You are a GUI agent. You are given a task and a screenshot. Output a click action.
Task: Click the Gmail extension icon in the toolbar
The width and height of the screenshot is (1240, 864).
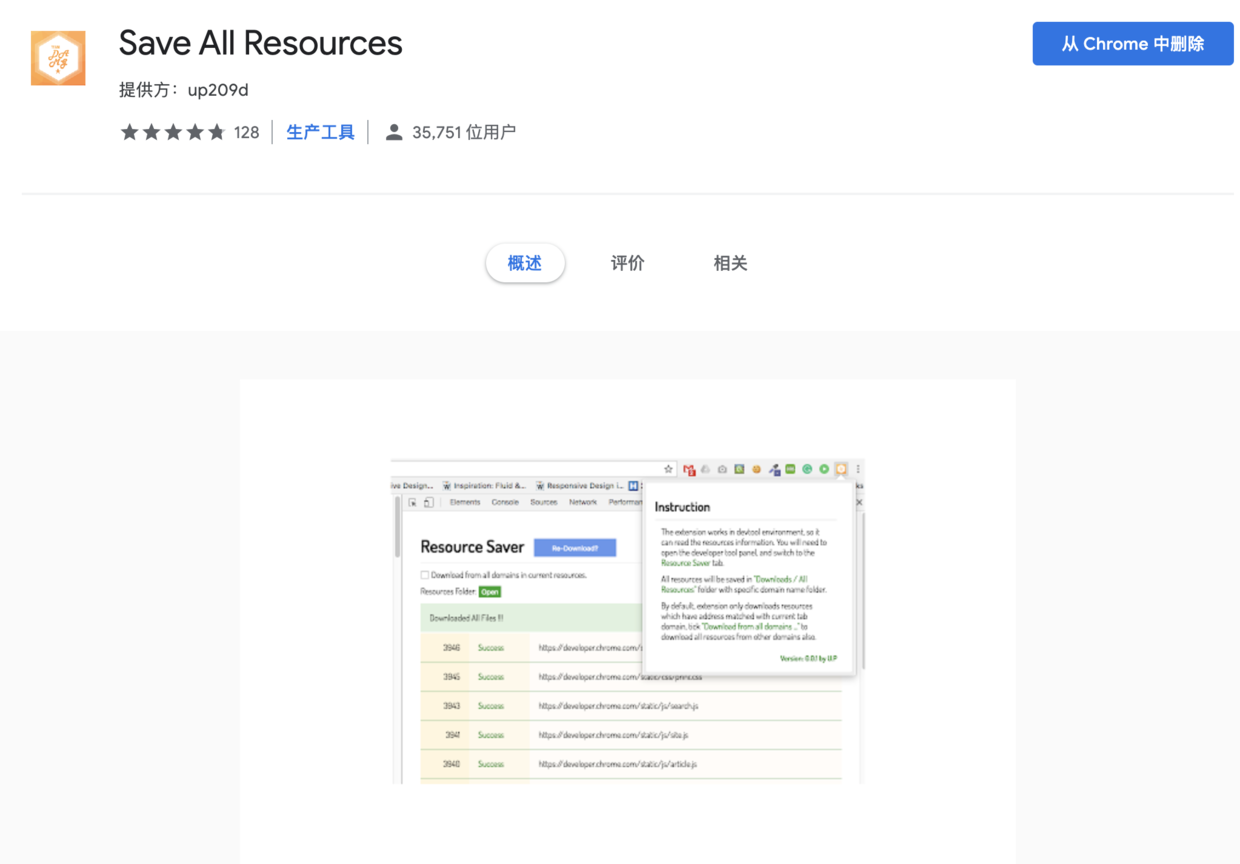[690, 469]
